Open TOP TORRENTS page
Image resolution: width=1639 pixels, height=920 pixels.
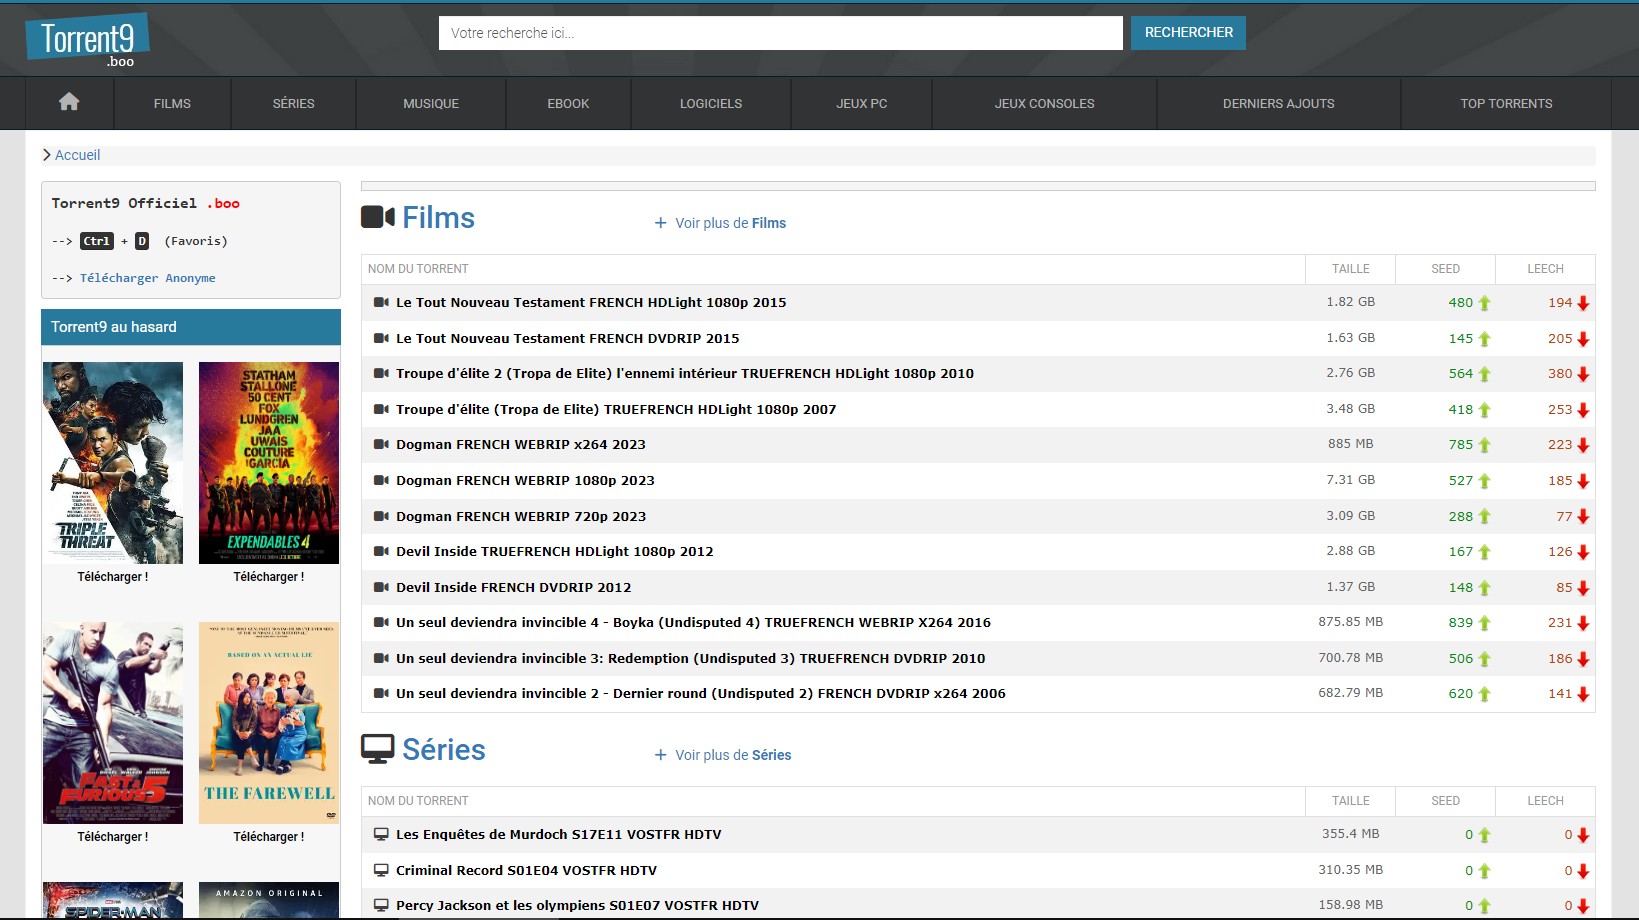[x=1506, y=103]
